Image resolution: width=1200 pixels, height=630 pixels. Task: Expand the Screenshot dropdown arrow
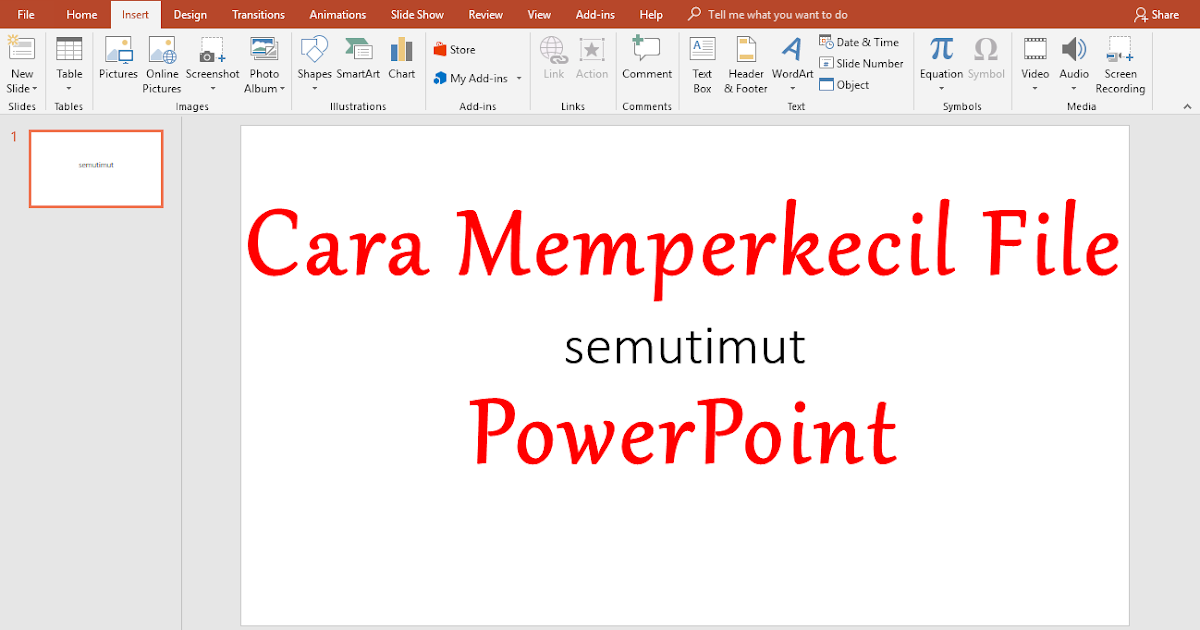click(213, 89)
